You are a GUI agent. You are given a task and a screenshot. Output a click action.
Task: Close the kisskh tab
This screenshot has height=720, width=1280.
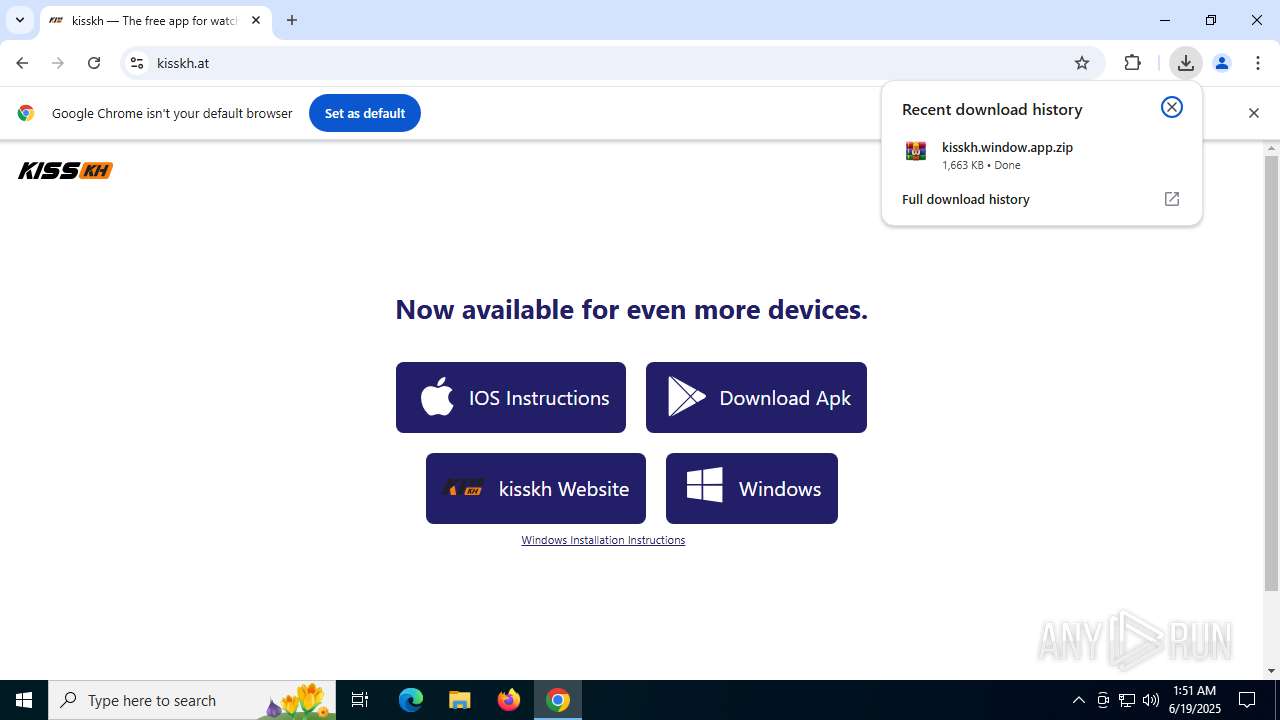click(256, 20)
